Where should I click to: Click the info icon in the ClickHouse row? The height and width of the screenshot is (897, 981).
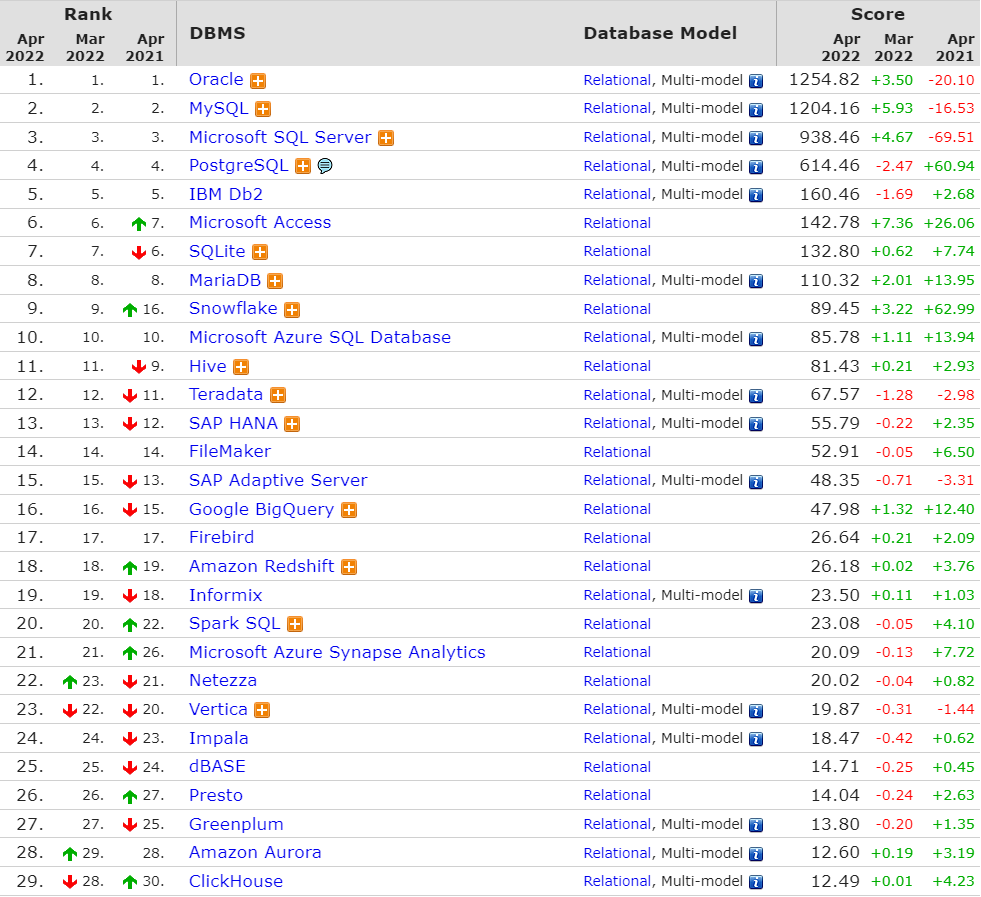(756, 883)
